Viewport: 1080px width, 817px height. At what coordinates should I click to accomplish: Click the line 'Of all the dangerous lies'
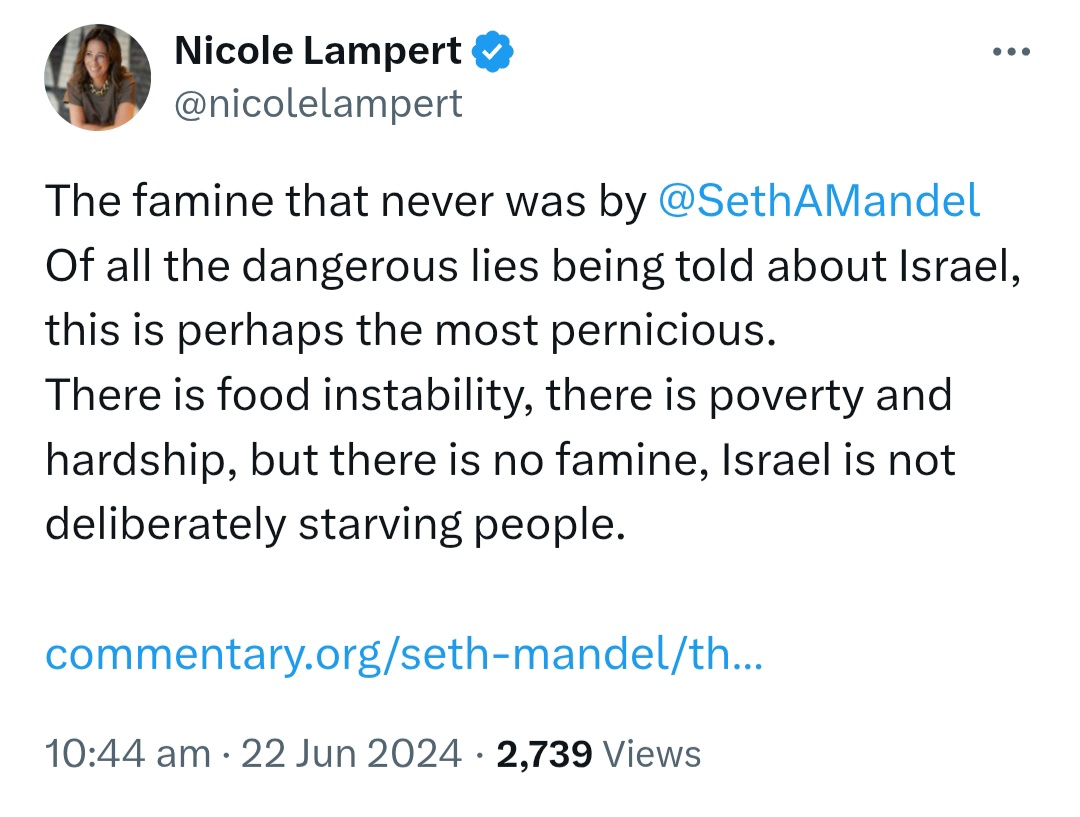pos(532,266)
